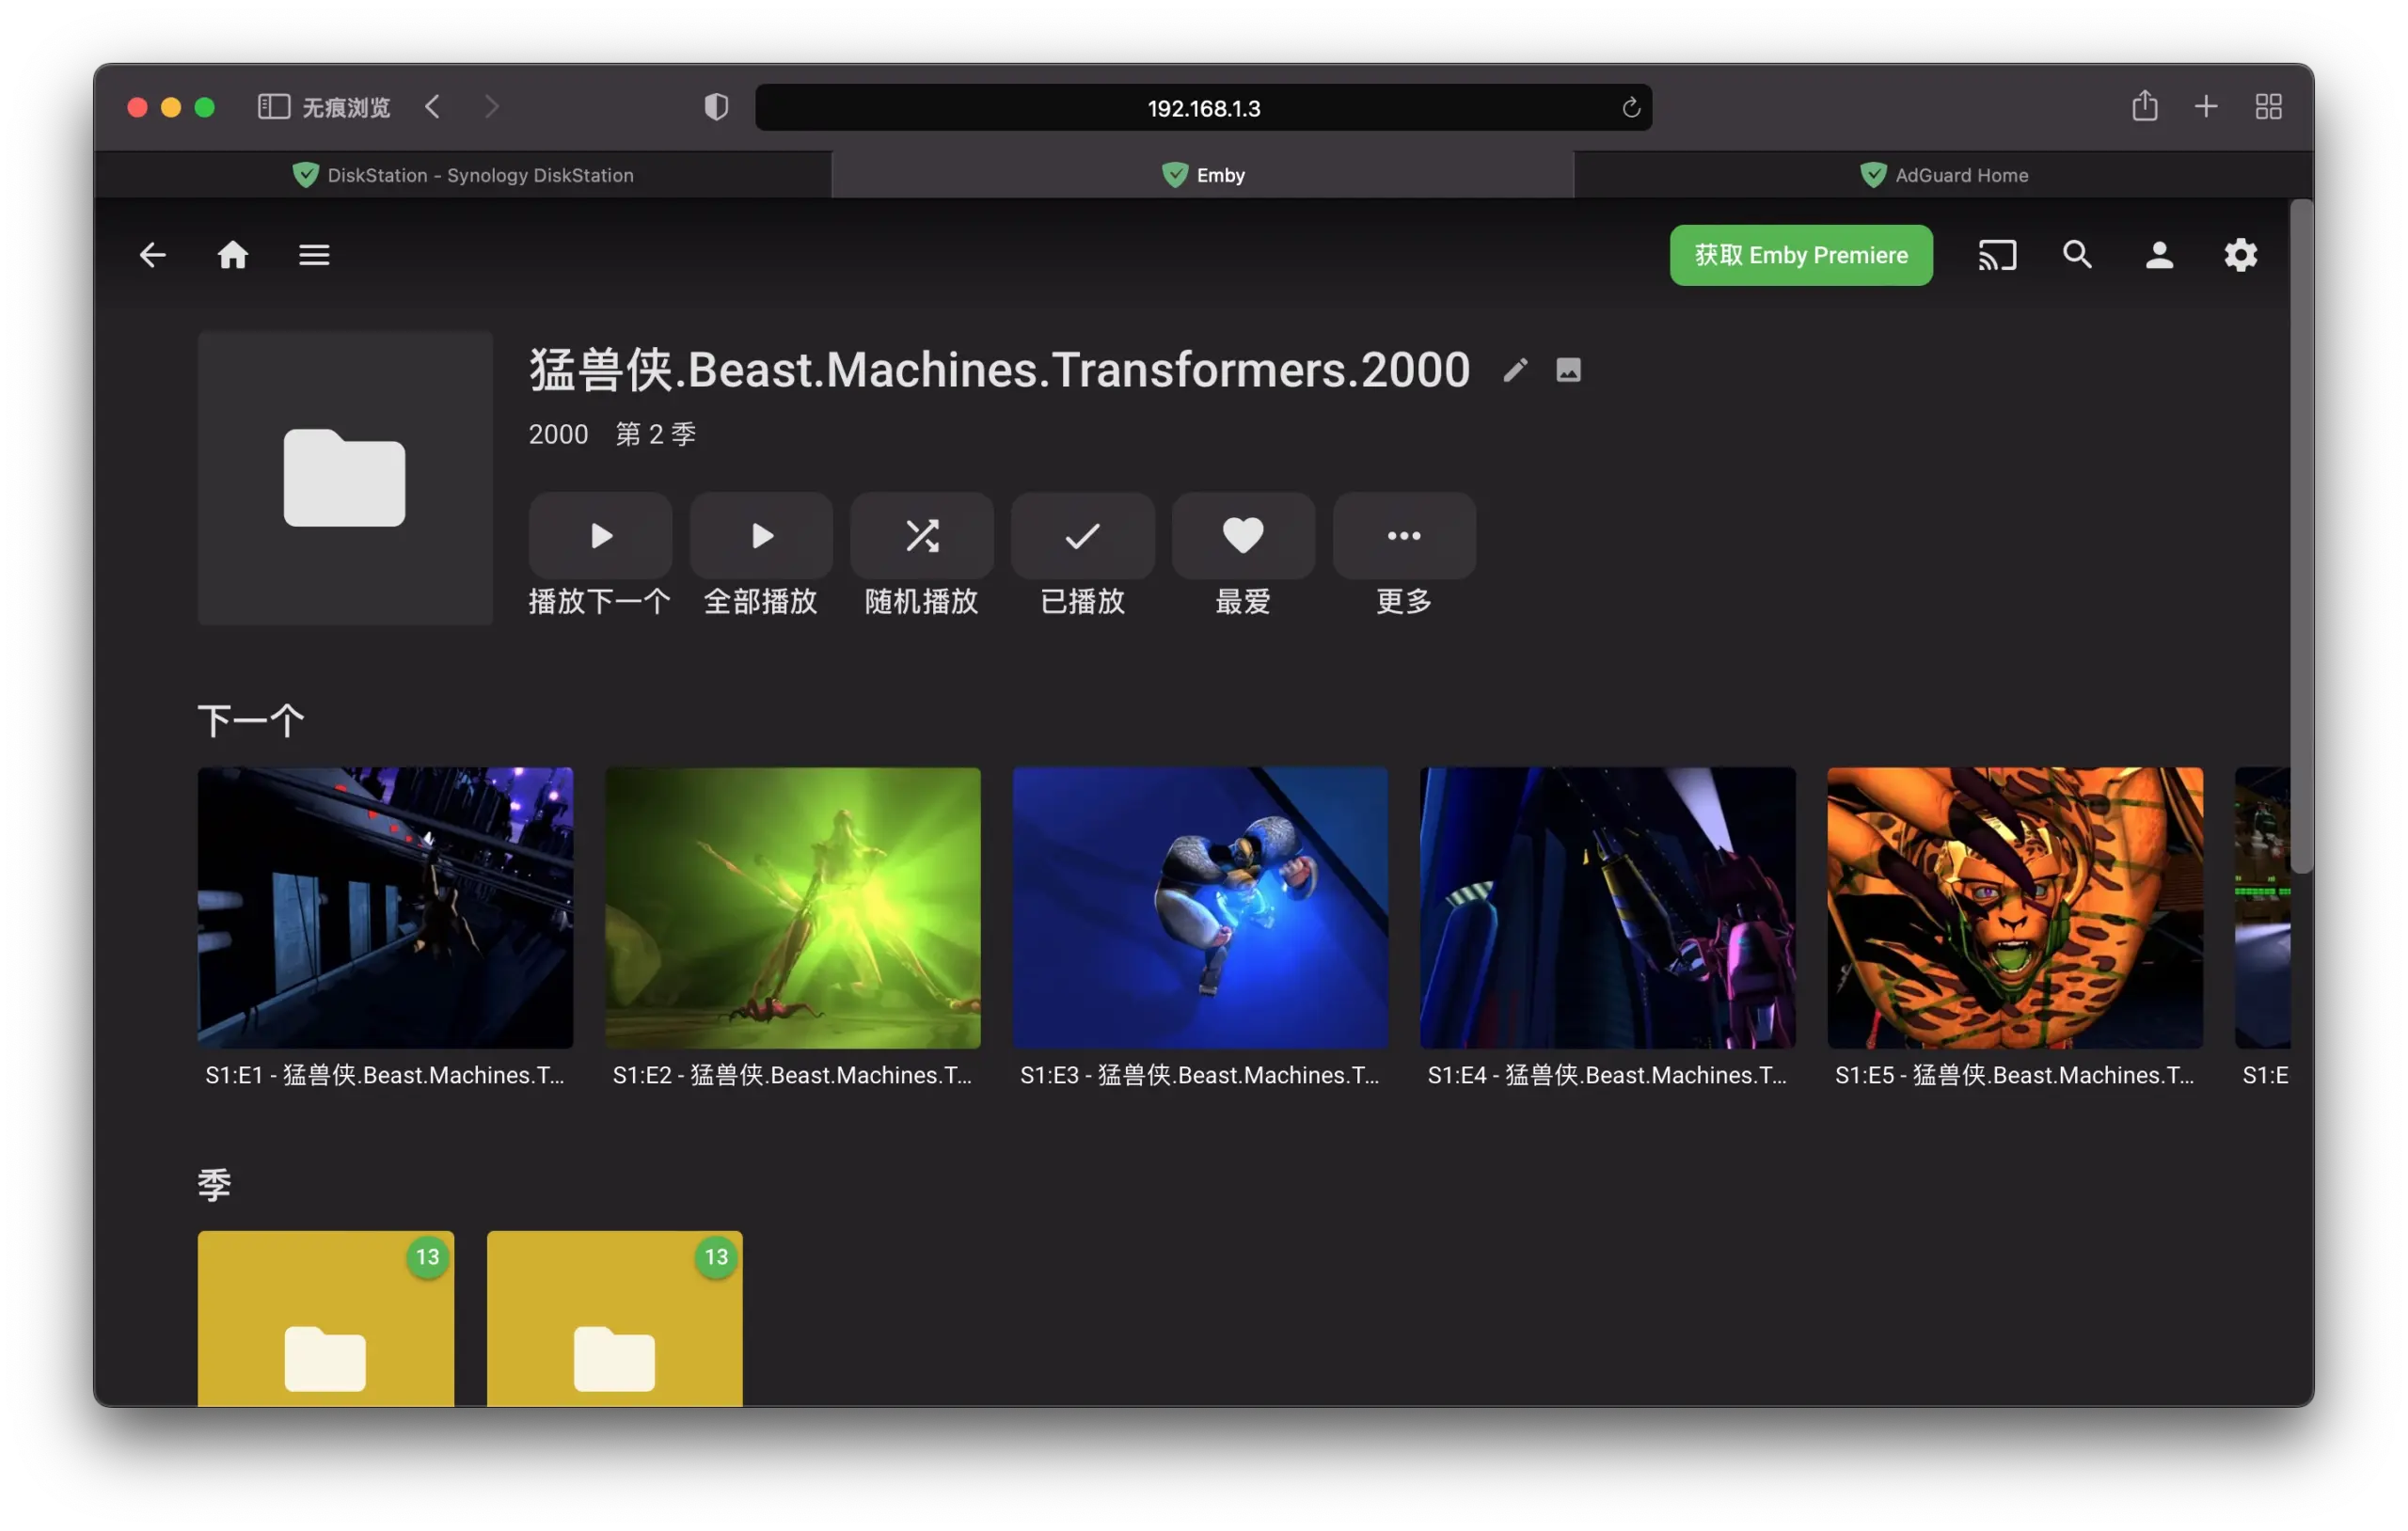Open the S1:E4 episode thumbnail

pos(1608,908)
